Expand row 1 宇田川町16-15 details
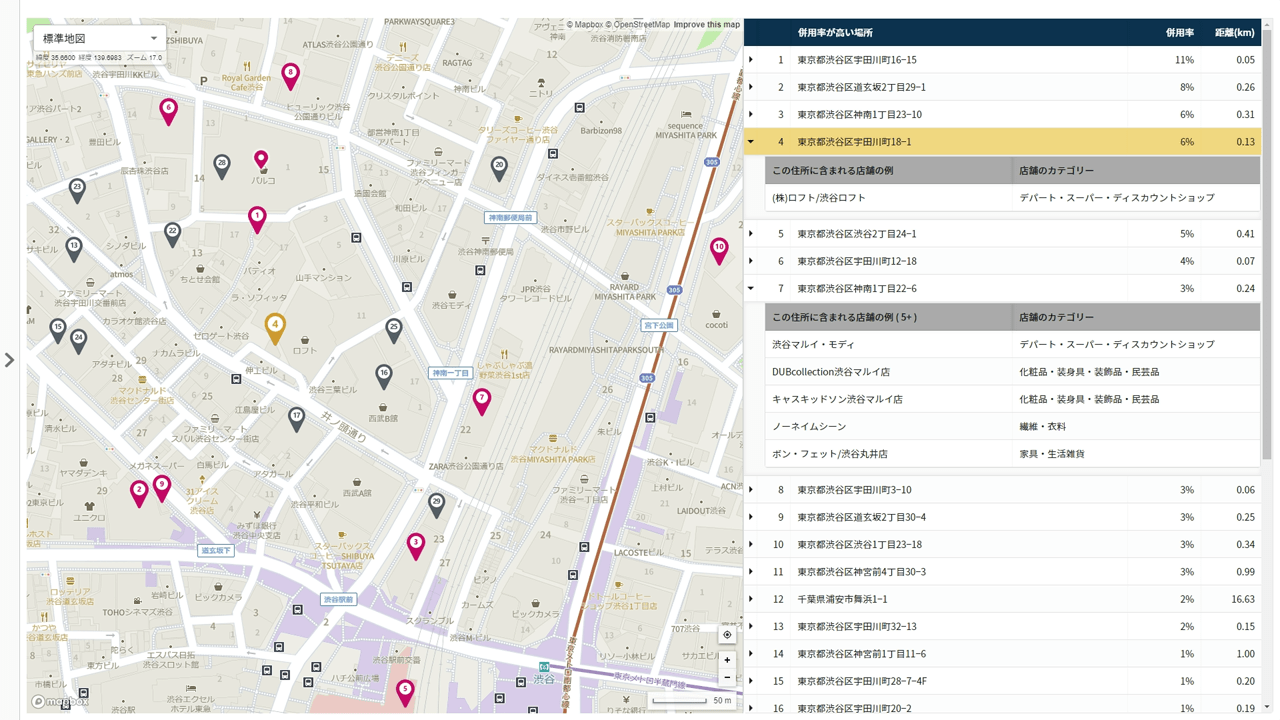The height and width of the screenshot is (720, 1280). click(751, 60)
